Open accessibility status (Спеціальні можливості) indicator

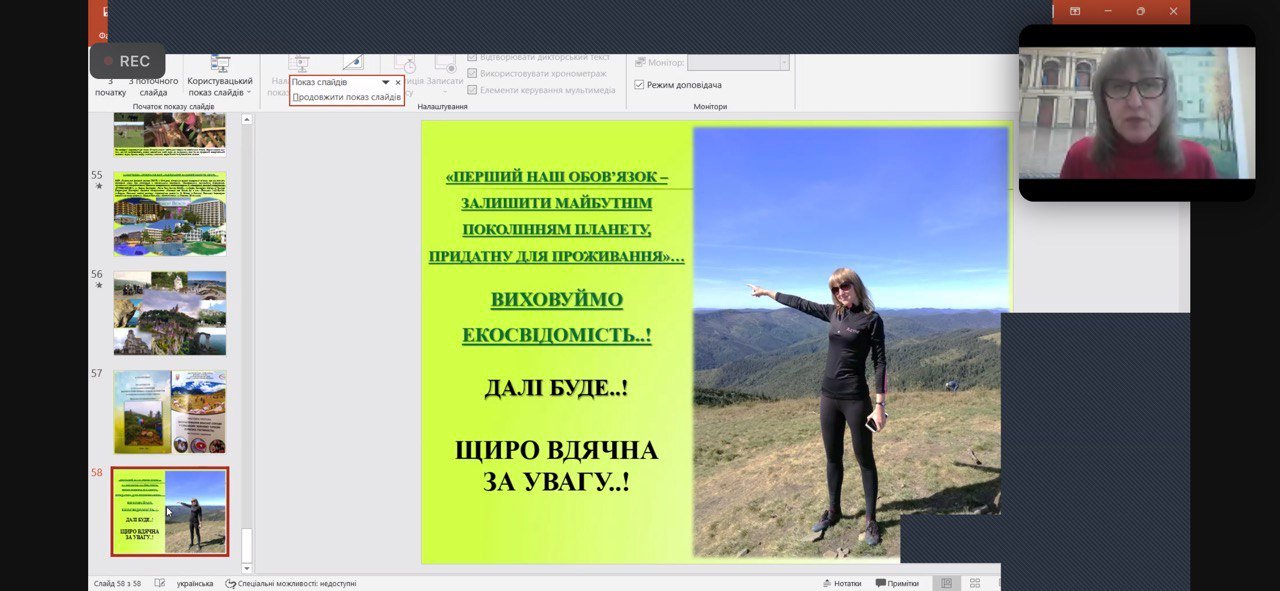(x=291, y=583)
